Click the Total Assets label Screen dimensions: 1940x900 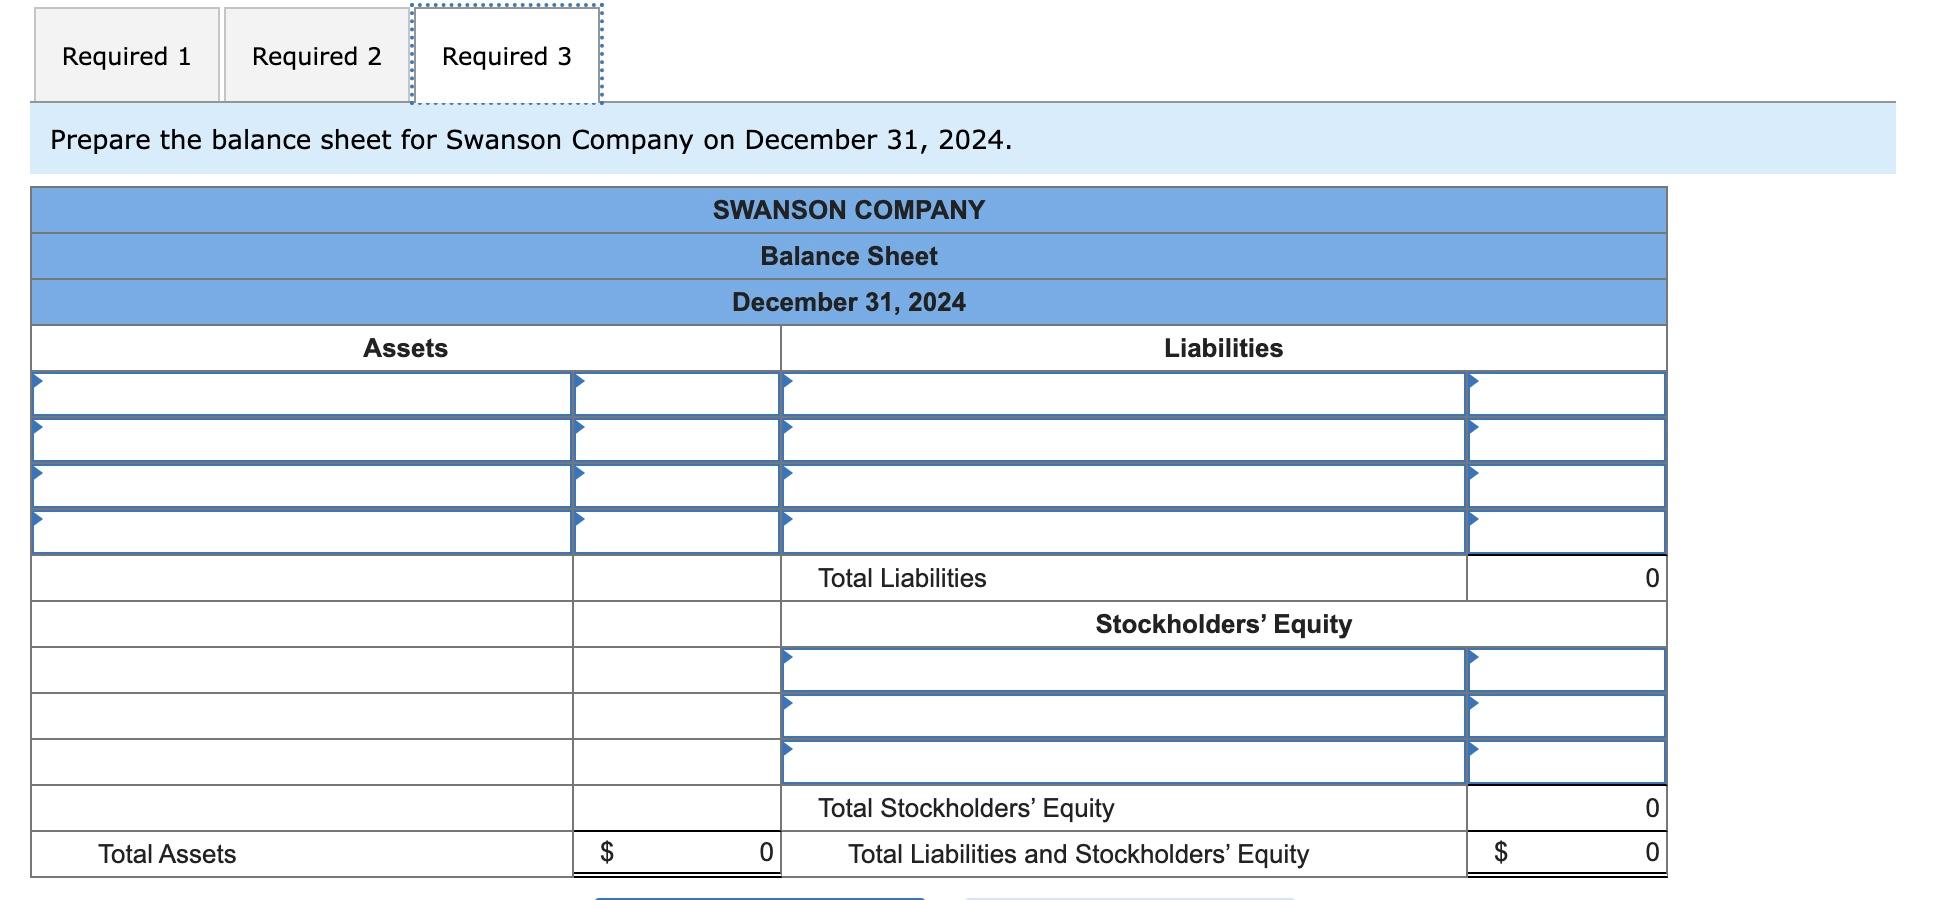pyautogui.click(x=167, y=854)
